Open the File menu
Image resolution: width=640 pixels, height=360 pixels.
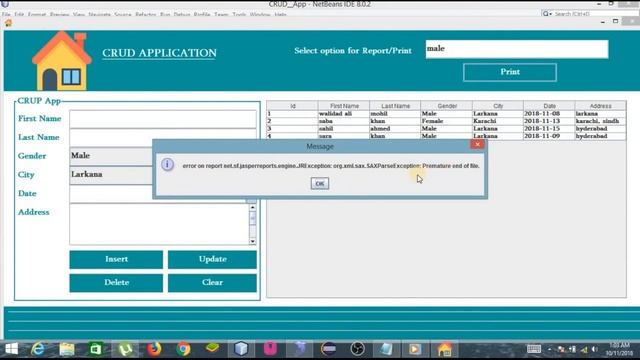click(x=6, y=14)
